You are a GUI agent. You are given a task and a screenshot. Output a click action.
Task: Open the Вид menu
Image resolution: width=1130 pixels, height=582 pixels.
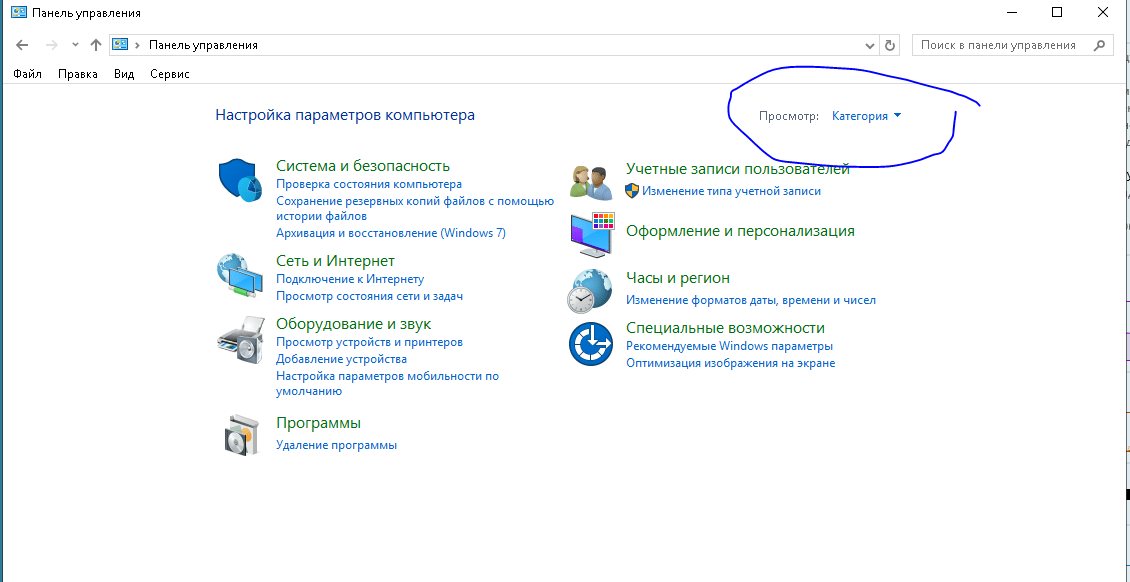[124, 73]
